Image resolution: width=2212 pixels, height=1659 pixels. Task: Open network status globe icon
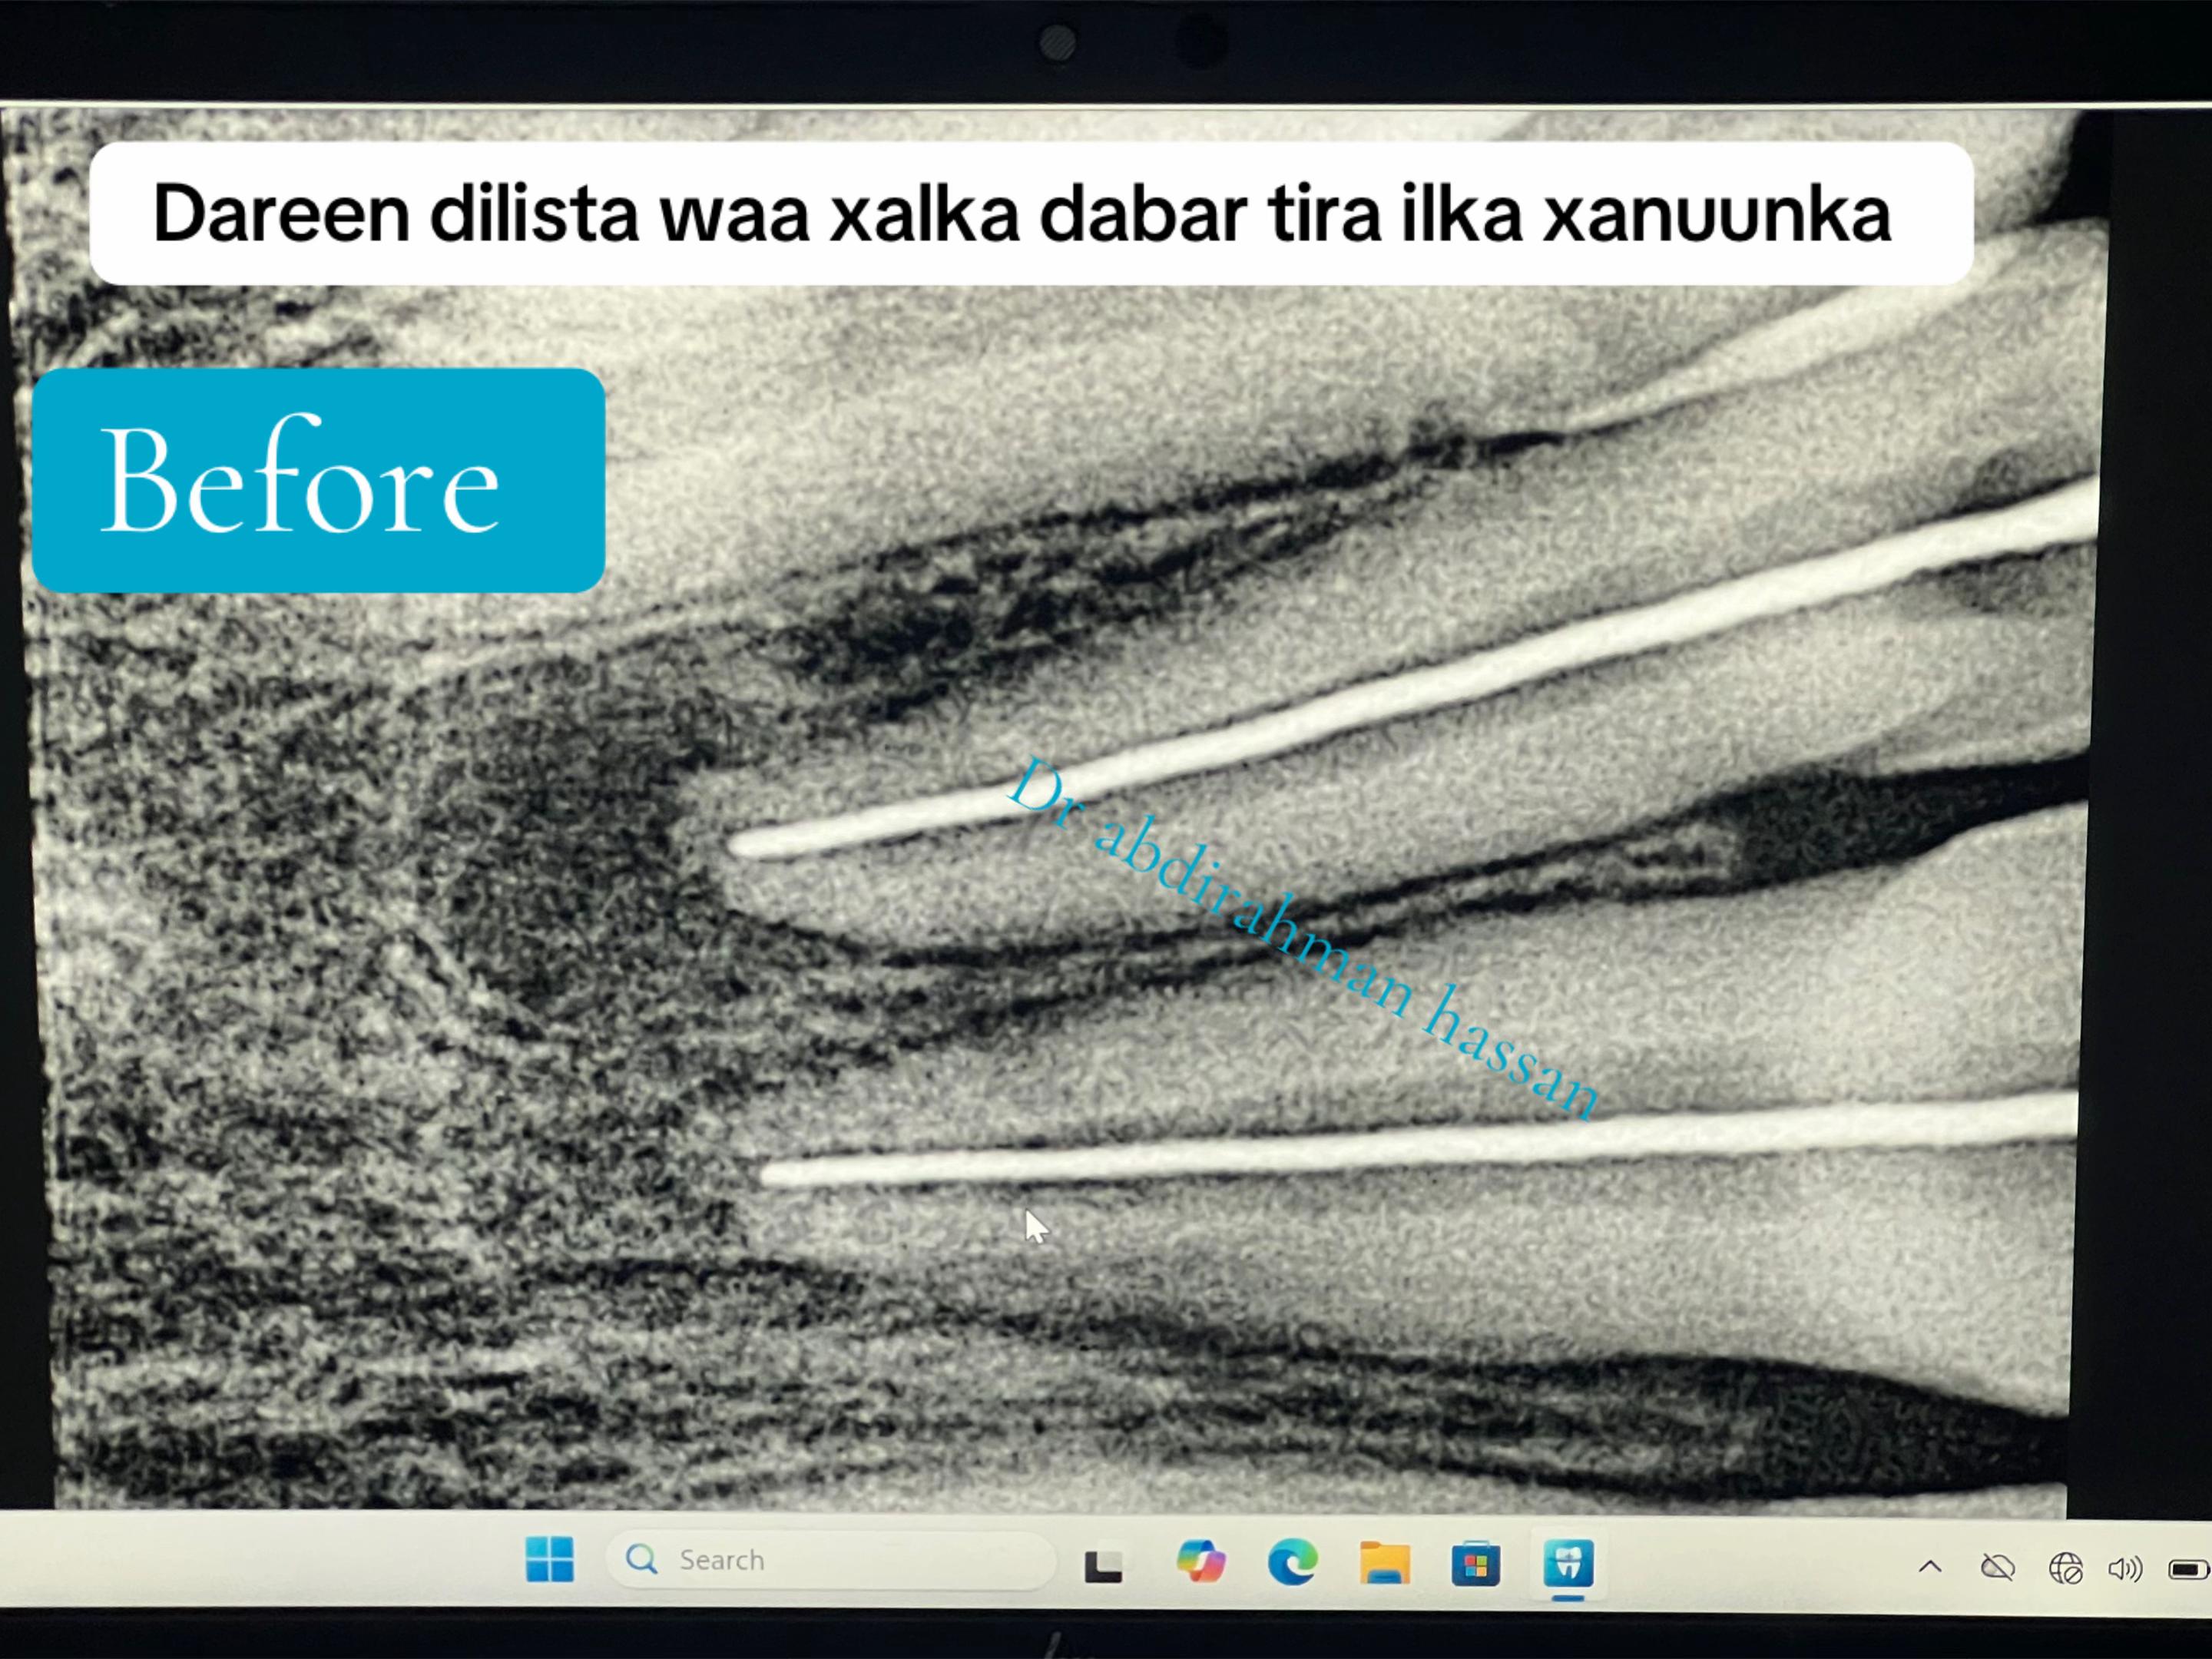point(2065,1569)
